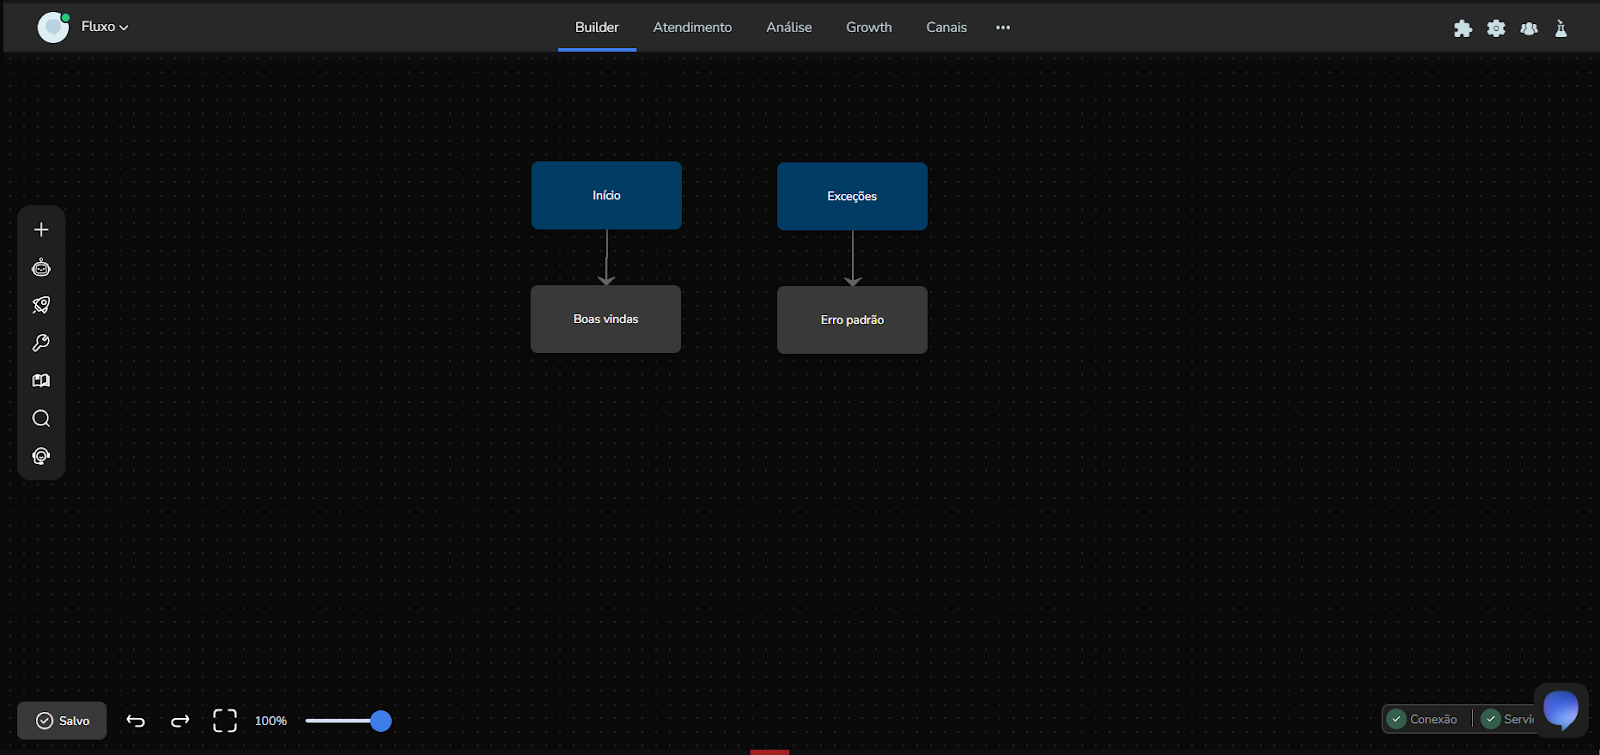Expand the Fluxo dropdown
The width and height of the screenshot is (1600, 755).
pyautogui.click(x=104, y=27)
